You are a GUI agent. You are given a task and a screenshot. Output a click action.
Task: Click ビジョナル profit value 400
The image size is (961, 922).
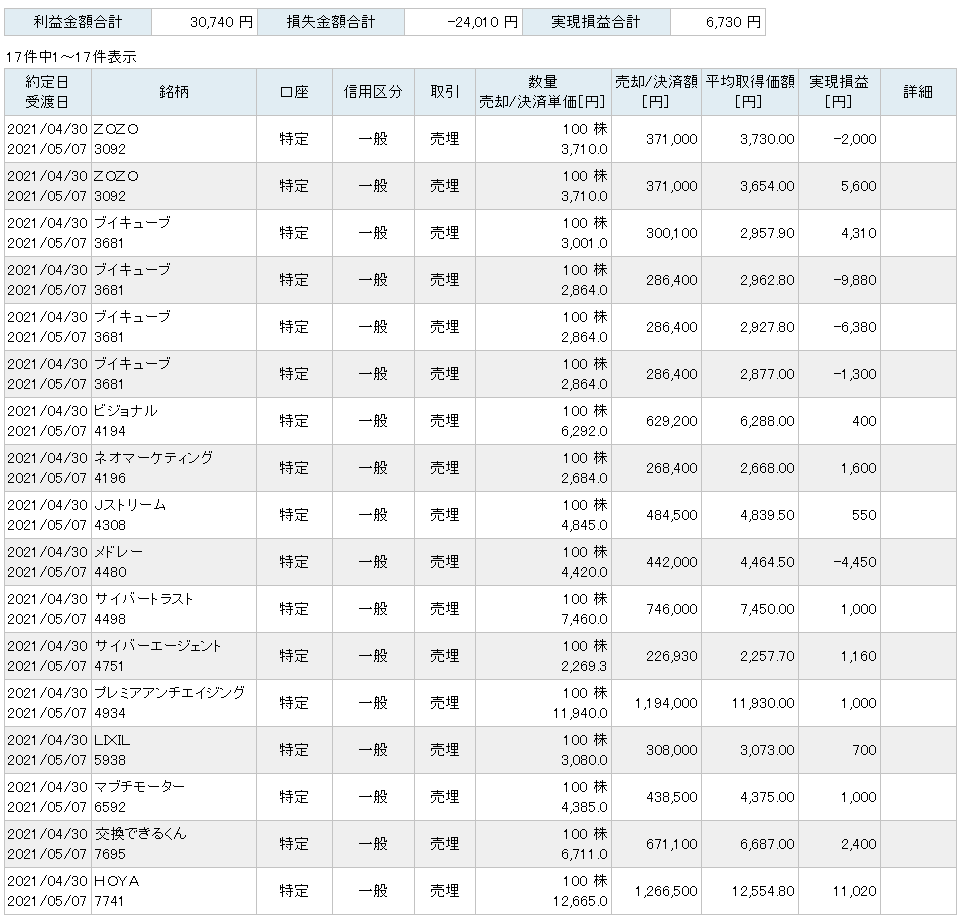(864, 421)
